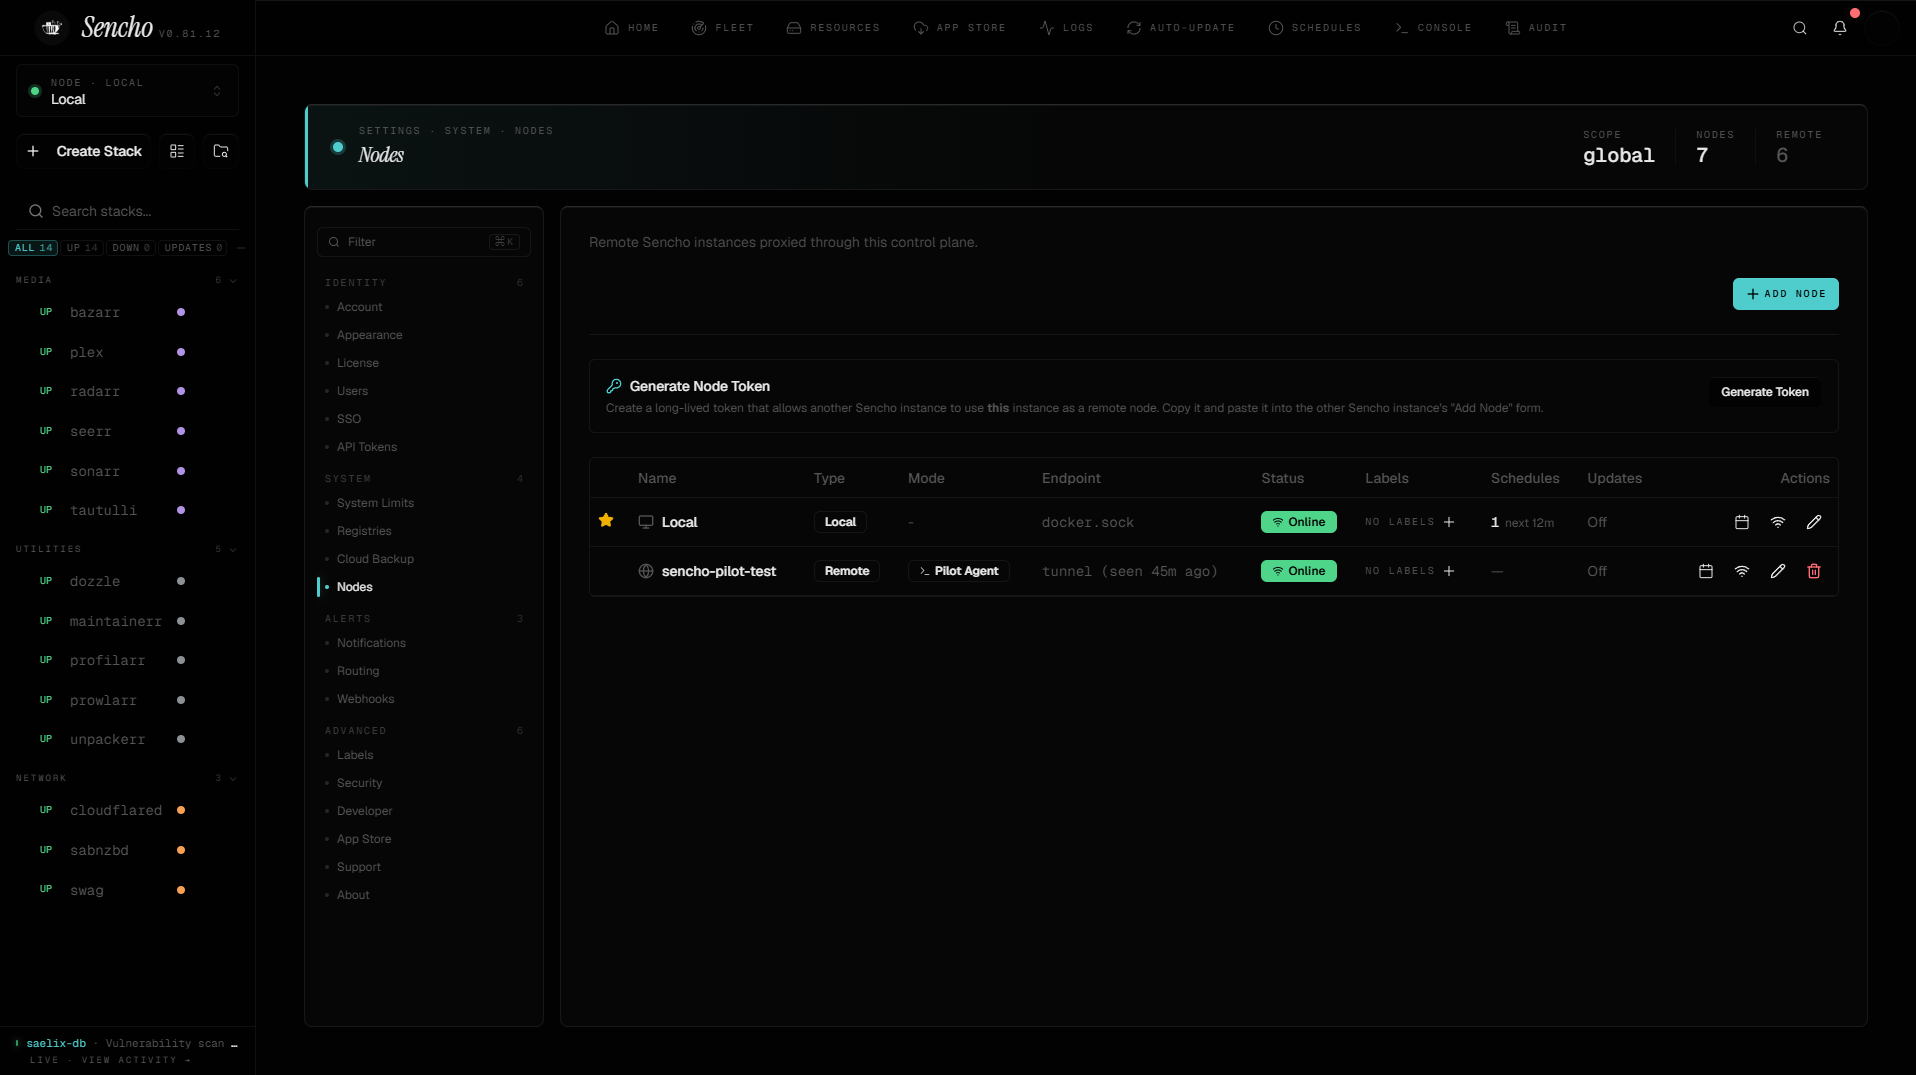Toggle the favorite star on the Local node
This screenshot has width=1916, height=1075.
606,520
